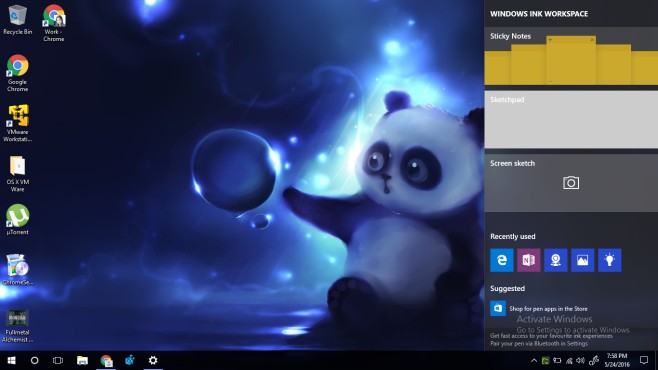Image resolution: width=658 pixels, height=370 pixels.
Task: Click the battery/power icon in system tray
Action: coord(557,360)
